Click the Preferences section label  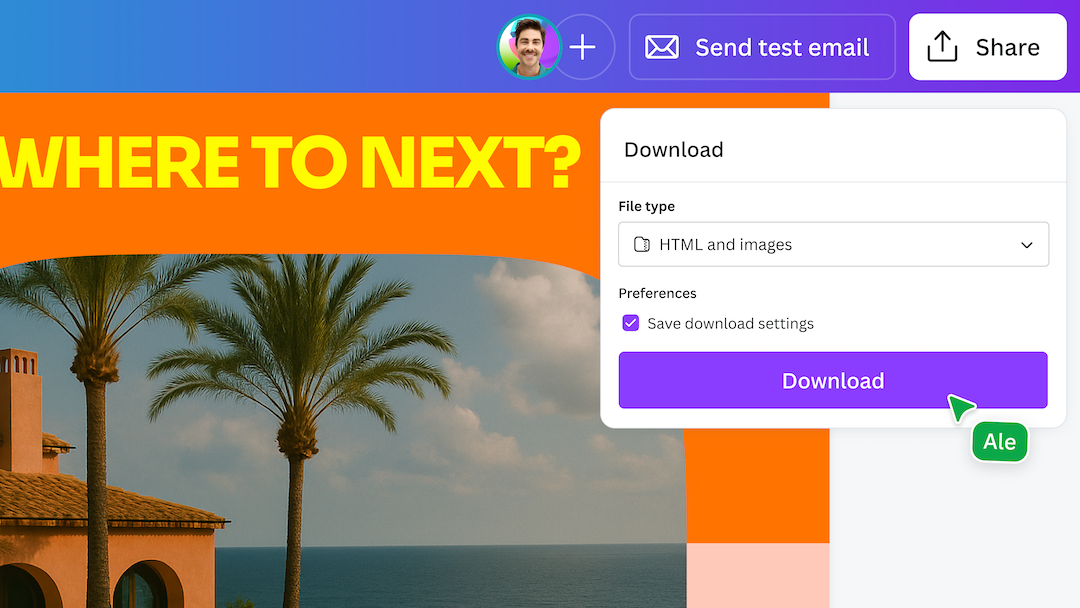click(657, 293)
